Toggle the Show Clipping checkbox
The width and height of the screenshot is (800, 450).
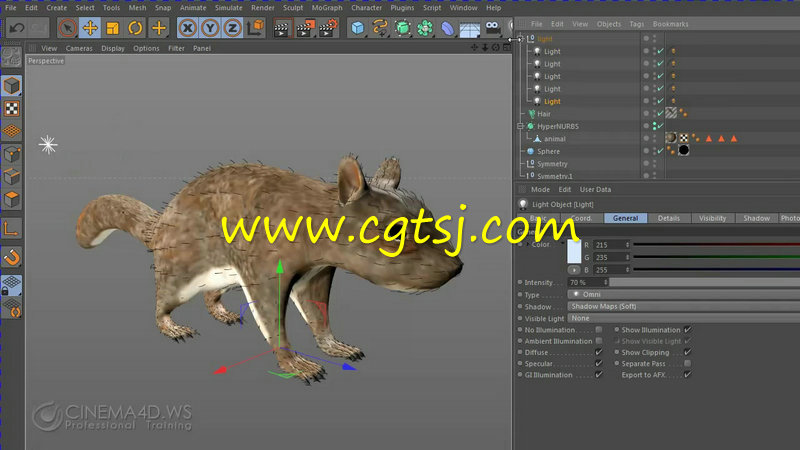click(x=688, y=352)
